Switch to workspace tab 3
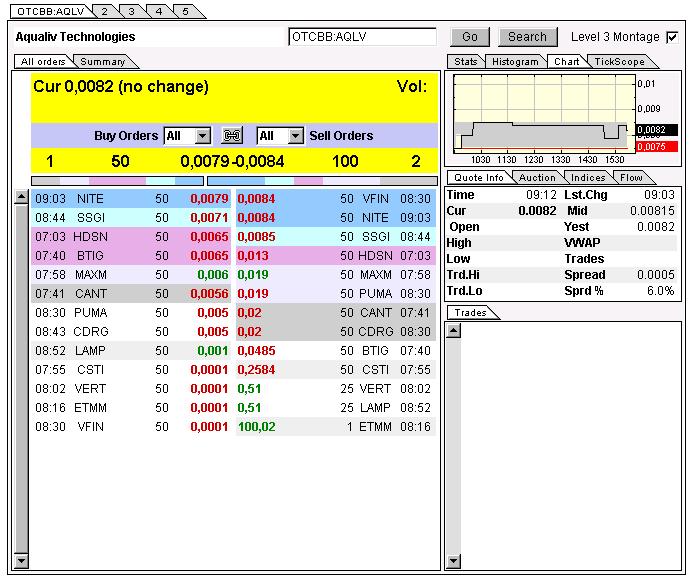Screen dimensions: 691x578 coord(131,11)
